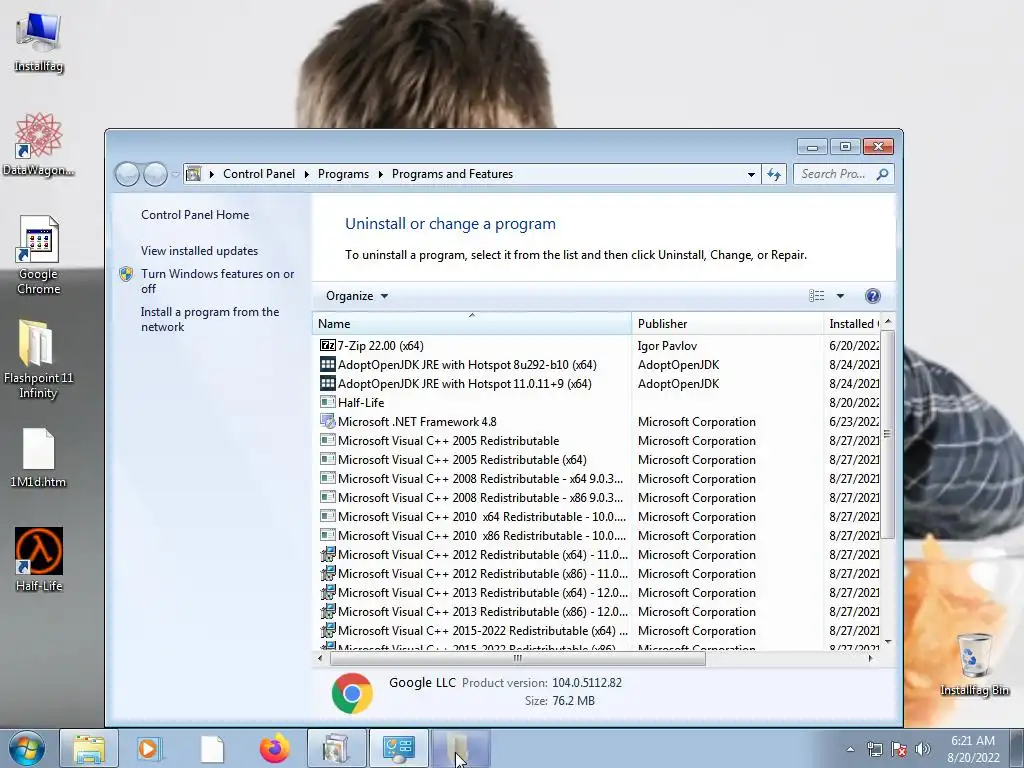Open the Flashpoint 11 Infinity folder icon

[x=39, y=358]
